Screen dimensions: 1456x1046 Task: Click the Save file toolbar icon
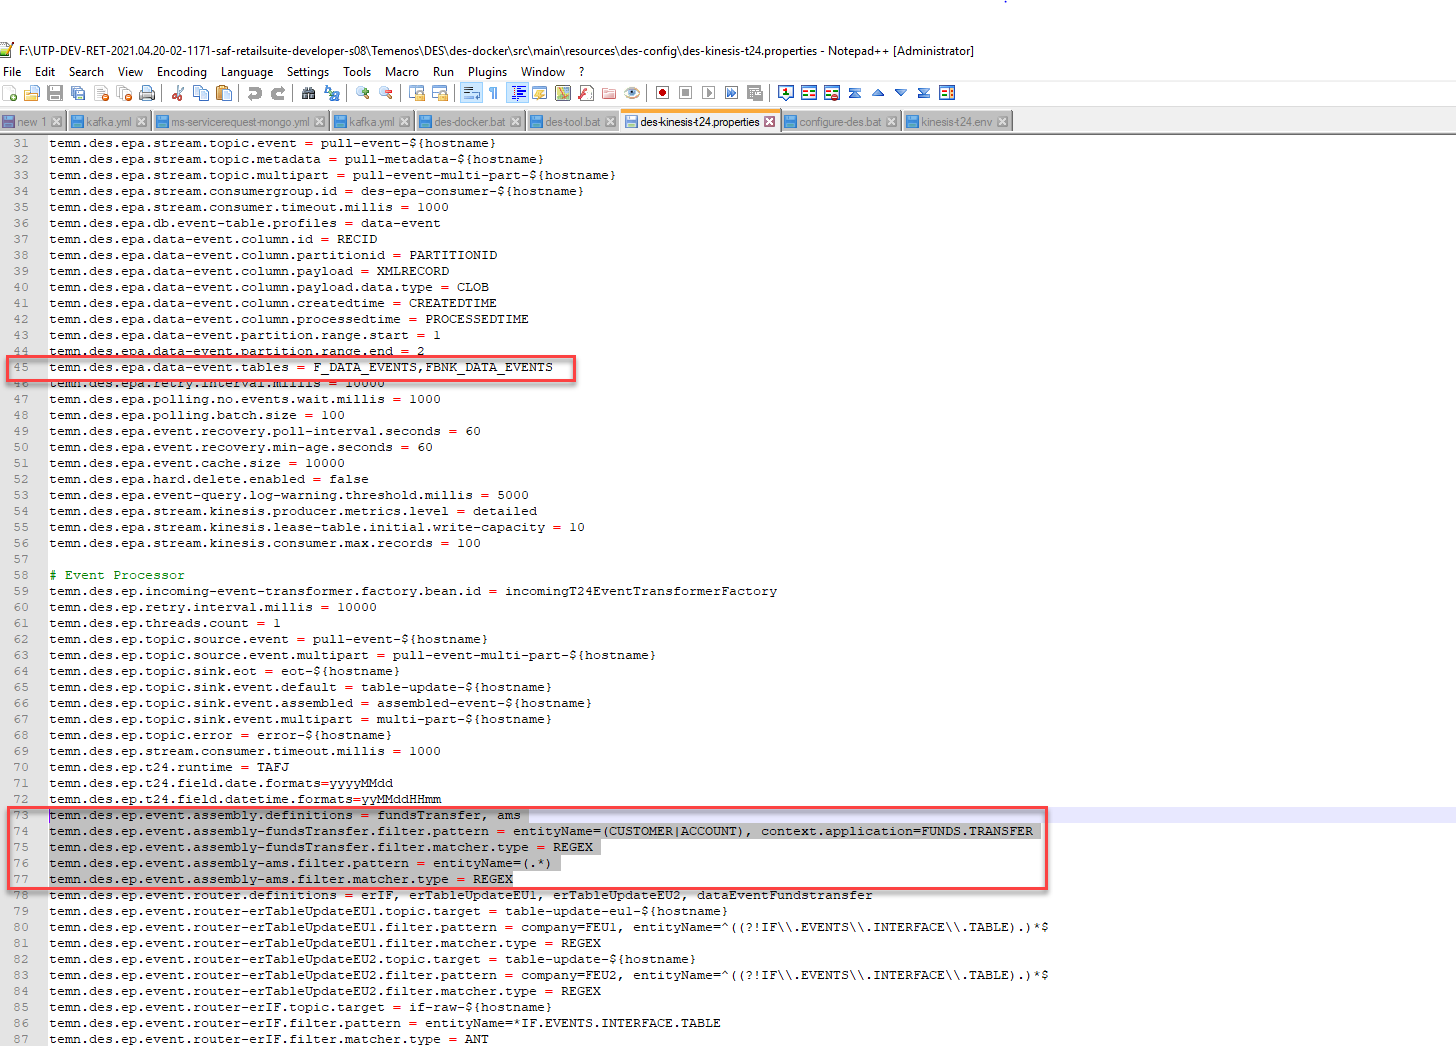[x=55, y=93]
